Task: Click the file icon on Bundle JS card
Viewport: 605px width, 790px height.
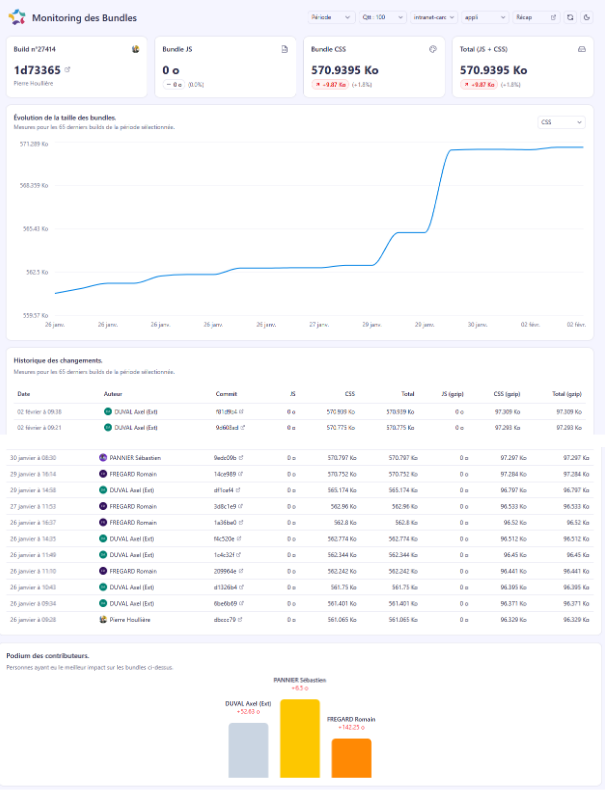Action: pos(284,48)
